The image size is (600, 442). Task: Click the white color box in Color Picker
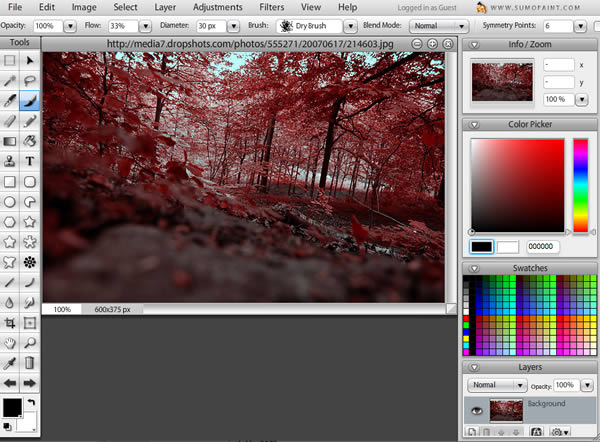(507, 246)
